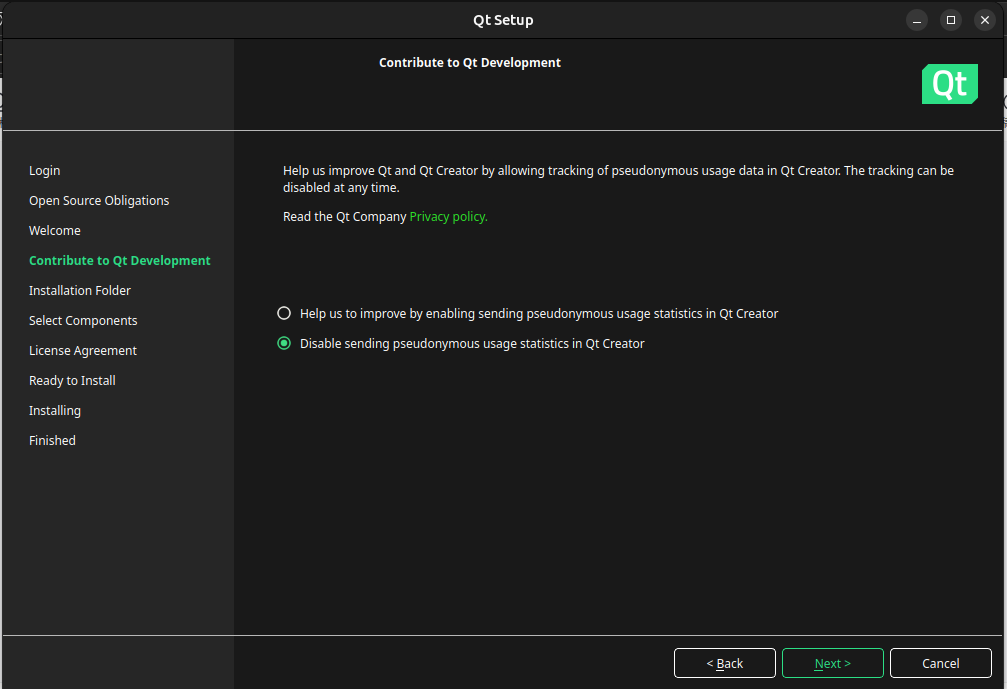1007x689 pixels.
Task: Go back to previous setup page
Action: point(725,663)
